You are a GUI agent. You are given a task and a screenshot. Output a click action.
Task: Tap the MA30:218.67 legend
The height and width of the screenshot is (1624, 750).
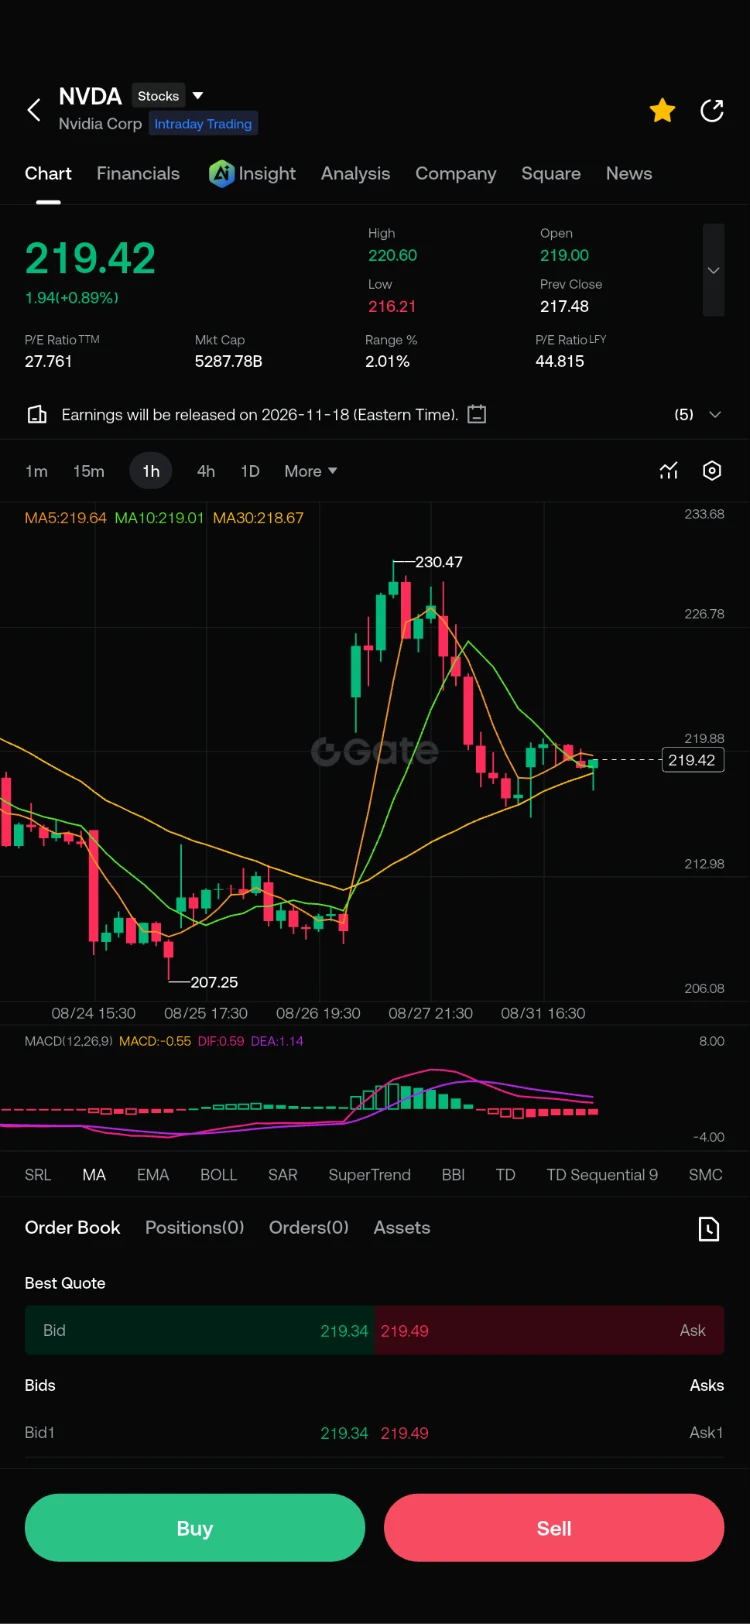pyautogui.click(x=258, y=518)
